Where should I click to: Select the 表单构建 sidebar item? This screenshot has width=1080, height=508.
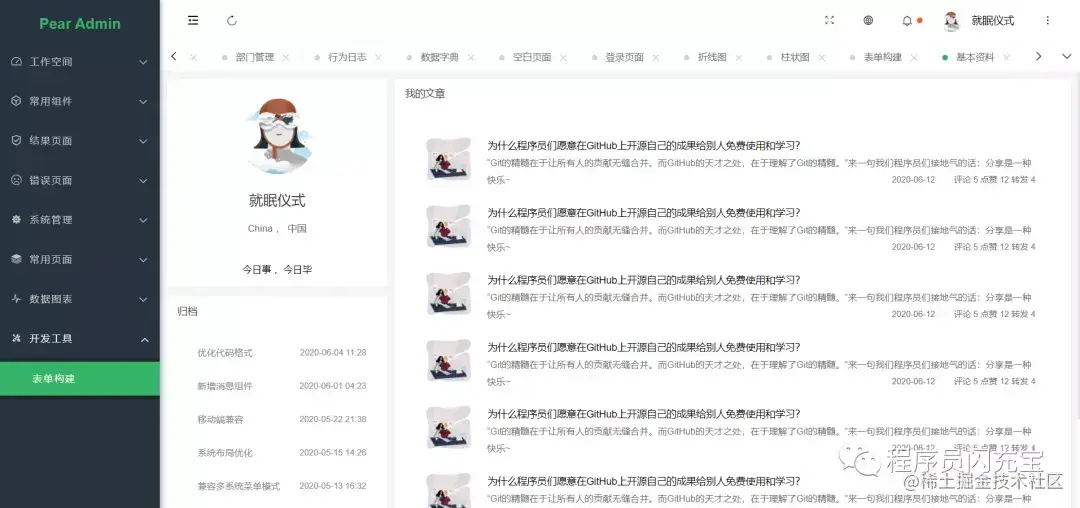[x=80, y=379]
